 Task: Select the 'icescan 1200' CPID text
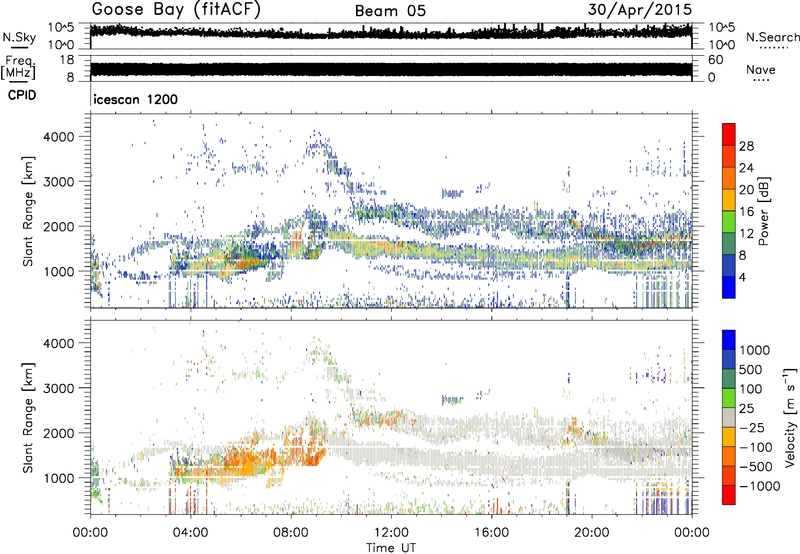click(x=136, y=99)
